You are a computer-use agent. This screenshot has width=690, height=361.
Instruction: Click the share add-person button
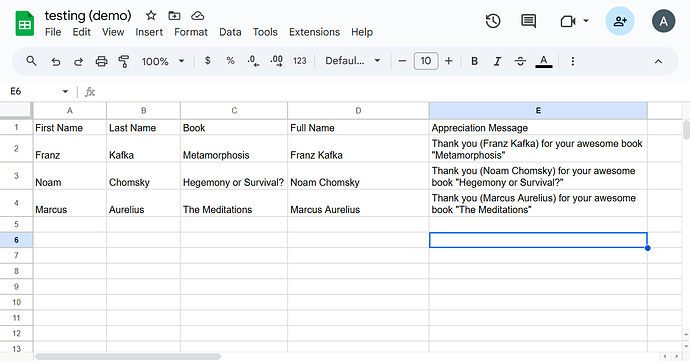[620, 21]
